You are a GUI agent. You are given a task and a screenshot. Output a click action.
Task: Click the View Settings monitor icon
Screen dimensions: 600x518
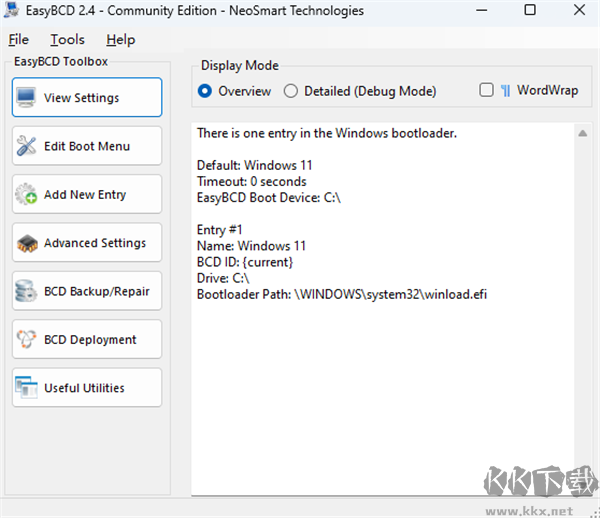(x=26, y=97)
